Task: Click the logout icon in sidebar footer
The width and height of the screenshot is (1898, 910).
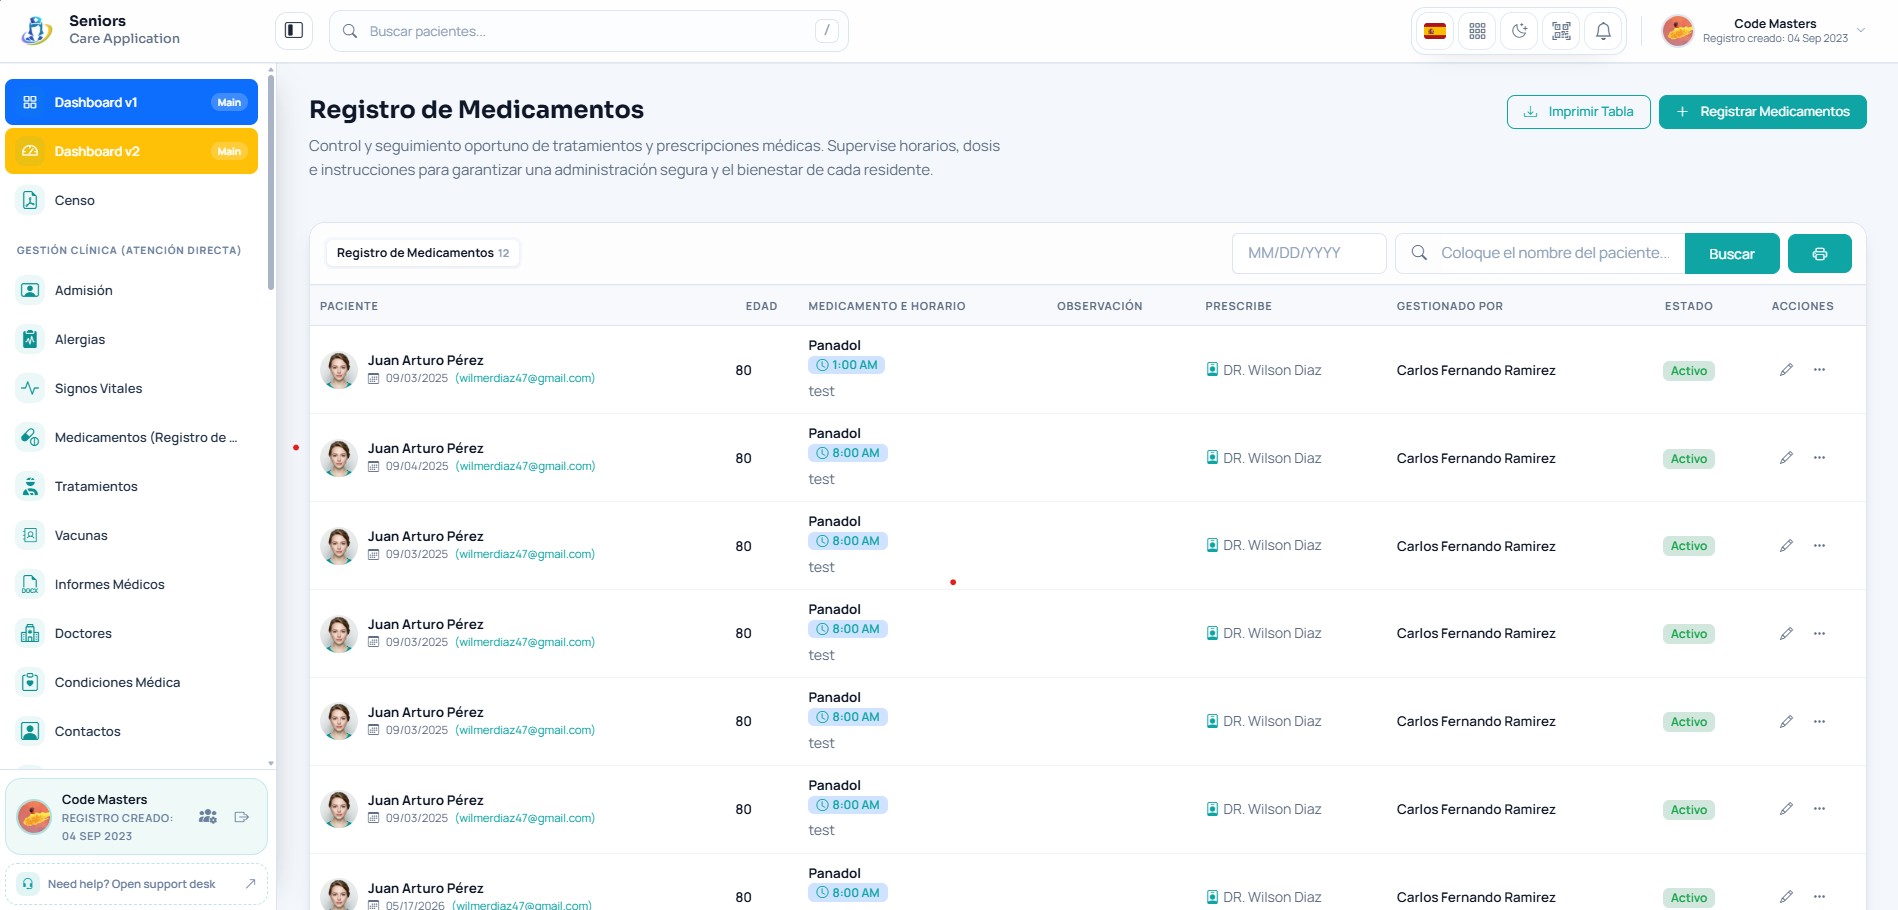Action: point(242,817)
